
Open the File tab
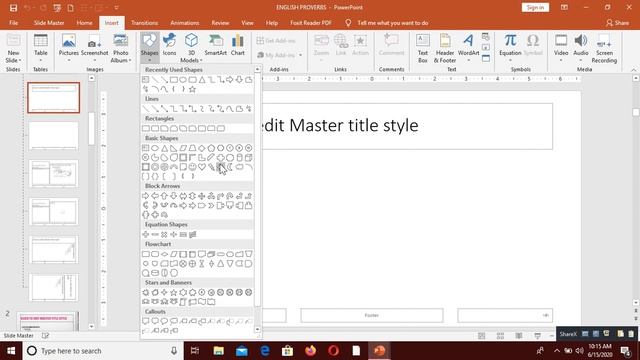pos(13,23)
